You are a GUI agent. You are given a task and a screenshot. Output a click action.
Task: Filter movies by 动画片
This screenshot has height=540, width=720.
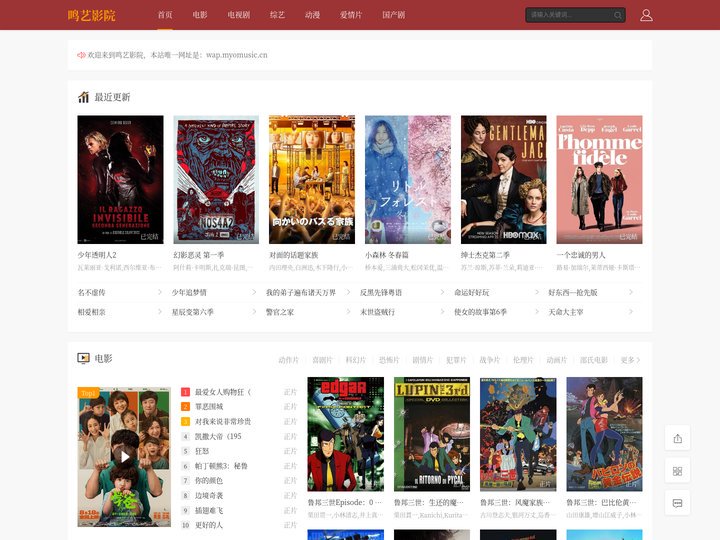click(557, 360)
